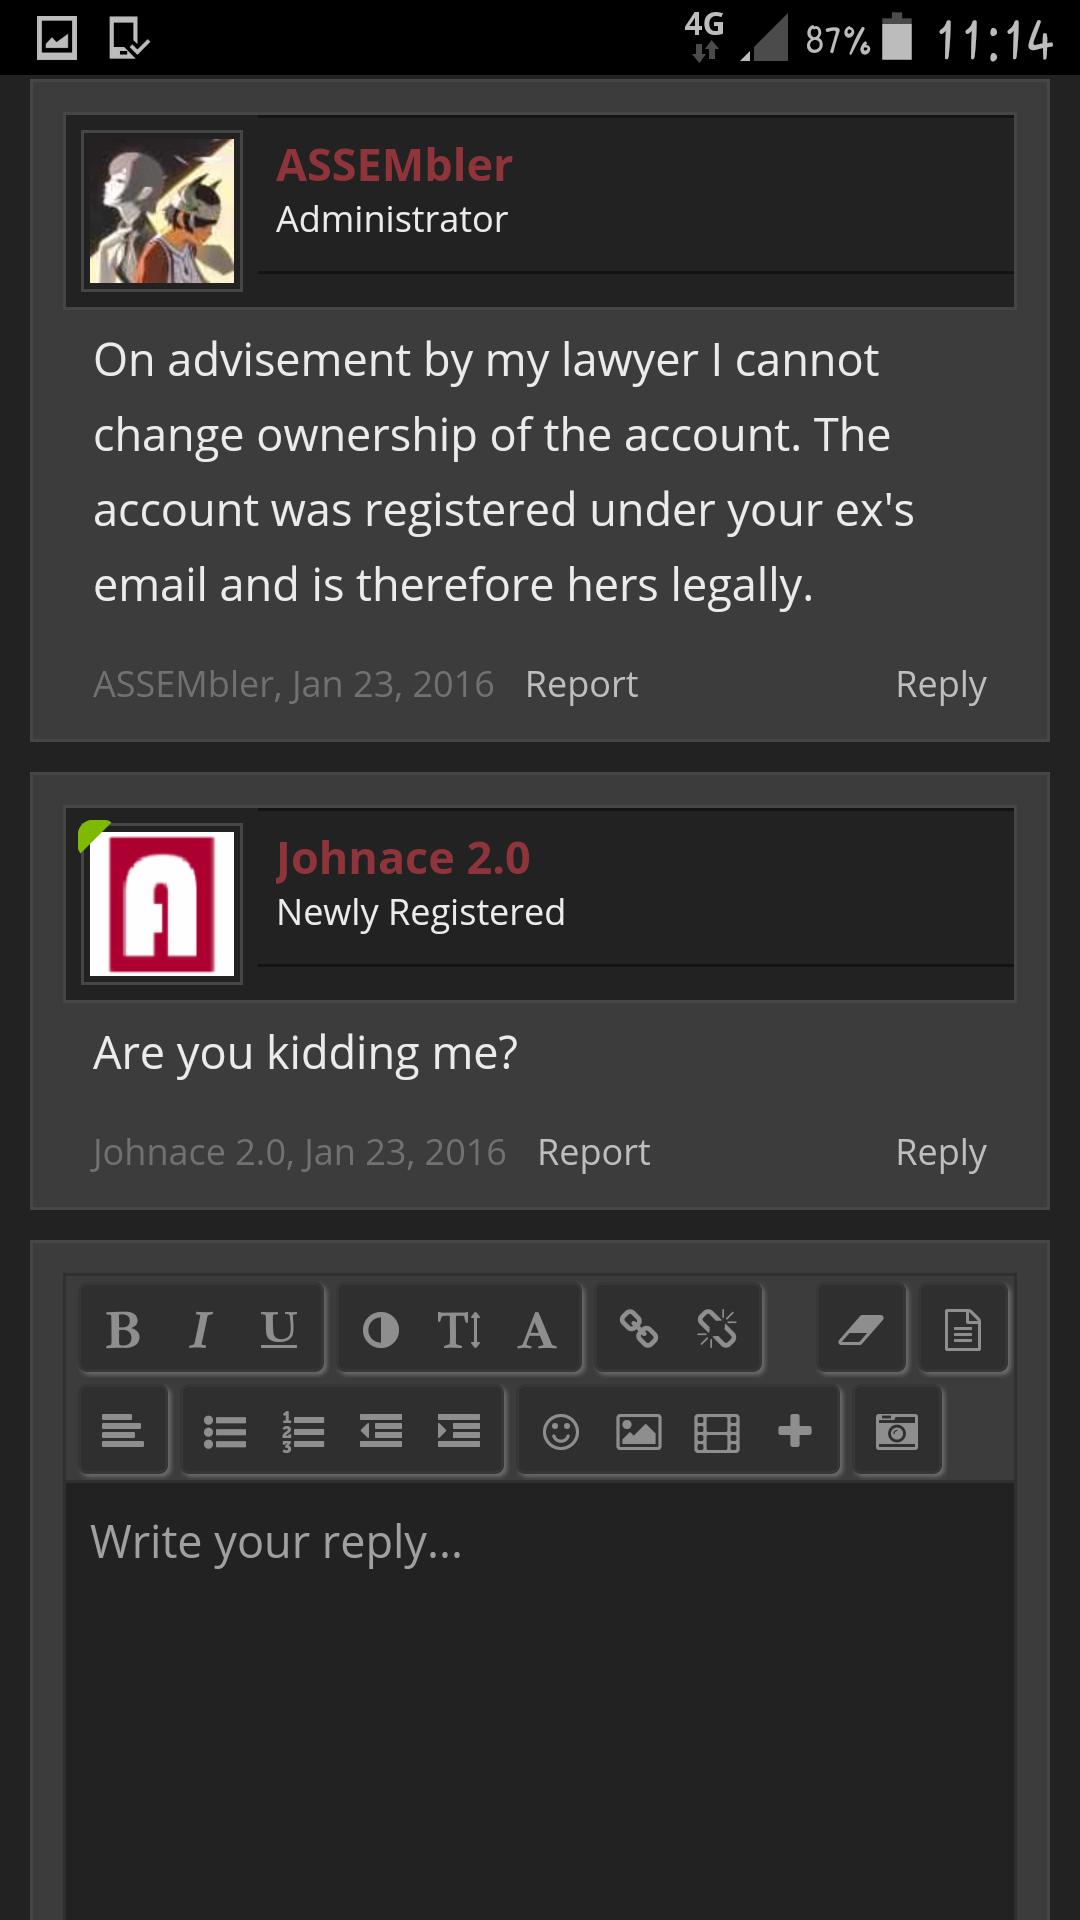The image size is (1080, 1920).
Task: Remove formatting with eraser icon
Action: pos(861,1330)
